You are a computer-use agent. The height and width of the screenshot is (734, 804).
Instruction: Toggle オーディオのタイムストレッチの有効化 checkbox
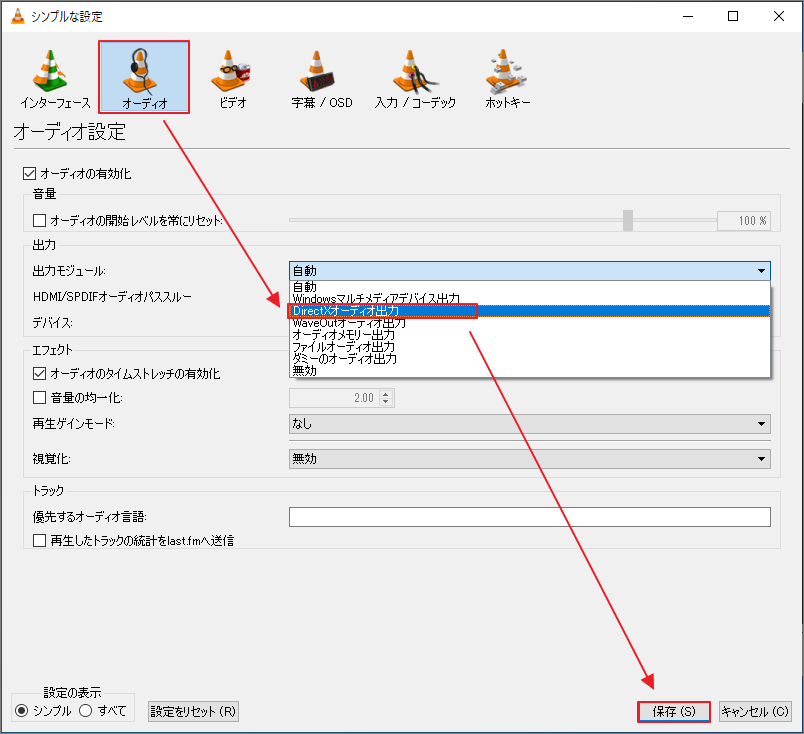(x=39, y=373)
